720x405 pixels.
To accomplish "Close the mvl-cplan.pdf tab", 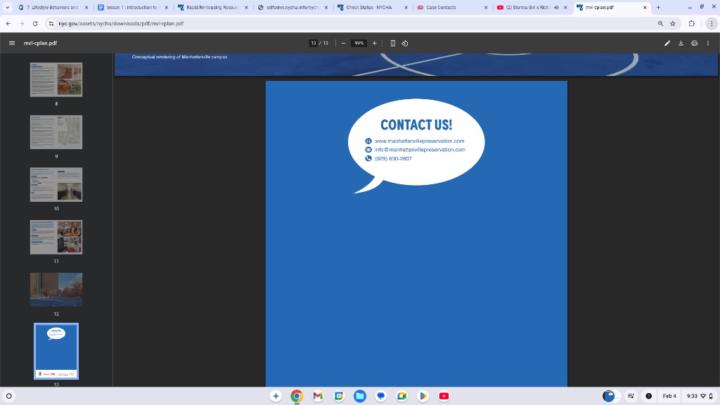I will (x=645, y=7).
